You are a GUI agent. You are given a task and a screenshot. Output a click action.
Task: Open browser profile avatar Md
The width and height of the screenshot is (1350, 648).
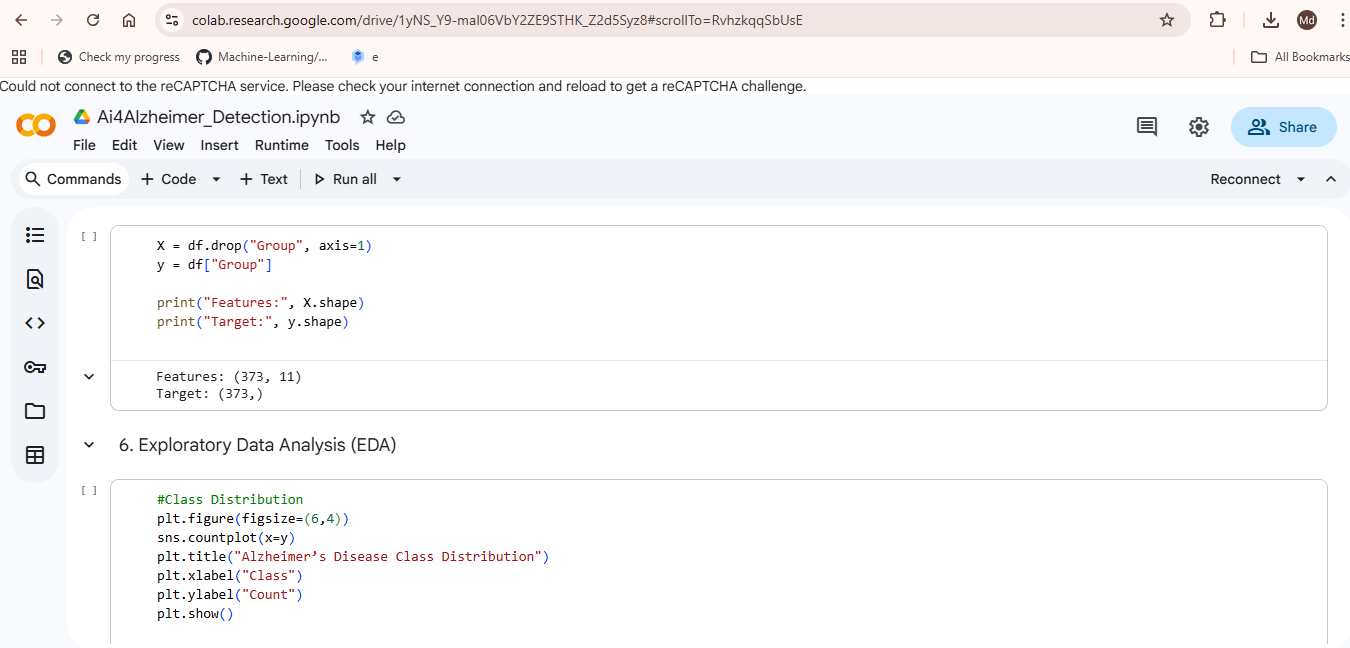click(1306, 20)
